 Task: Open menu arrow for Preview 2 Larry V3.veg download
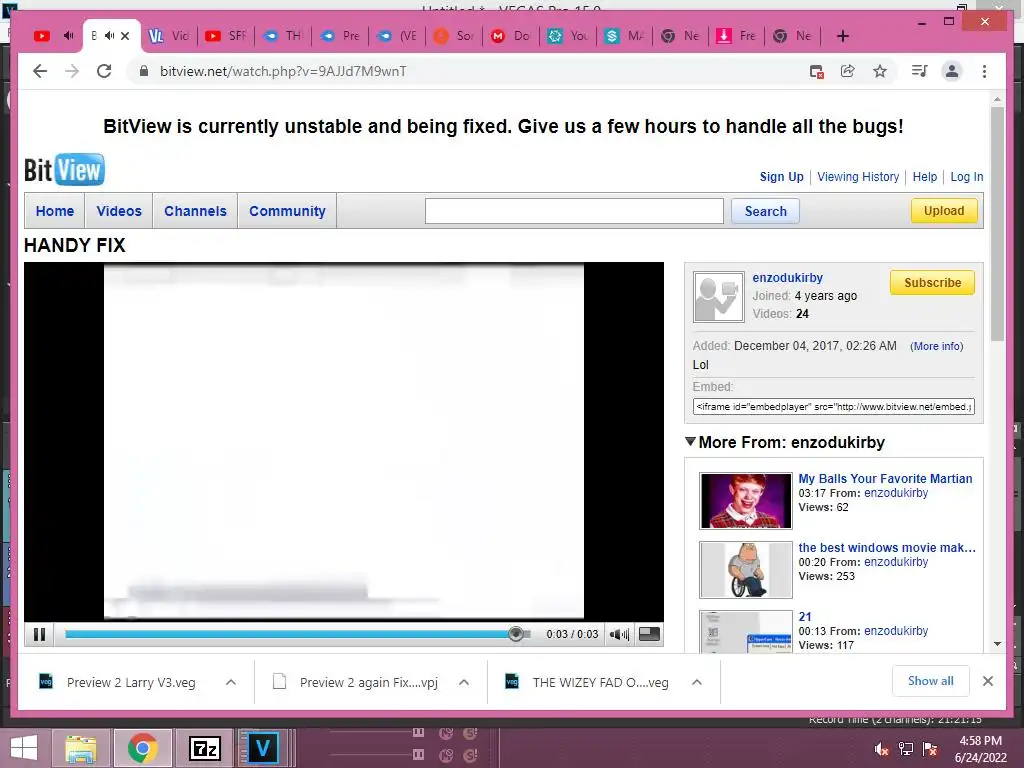coord(231,682)
